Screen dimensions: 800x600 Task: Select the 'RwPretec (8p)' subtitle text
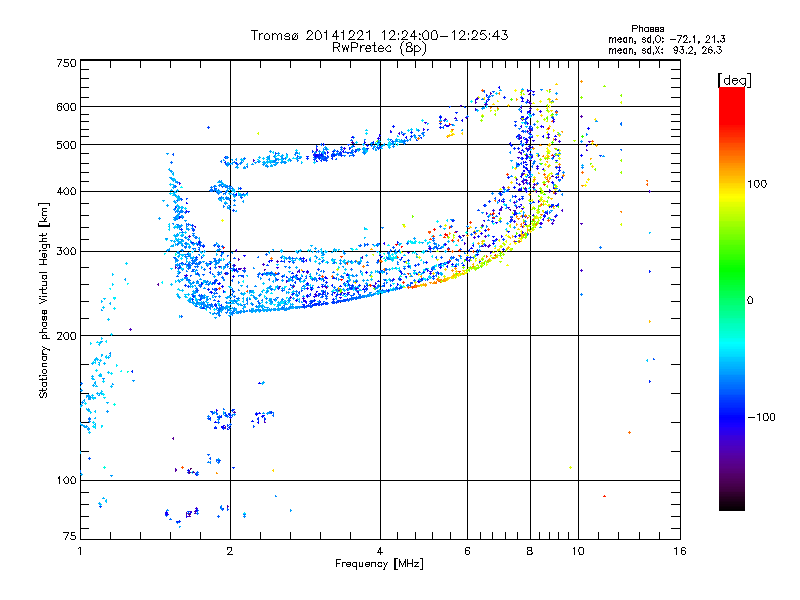pos(379,48)
